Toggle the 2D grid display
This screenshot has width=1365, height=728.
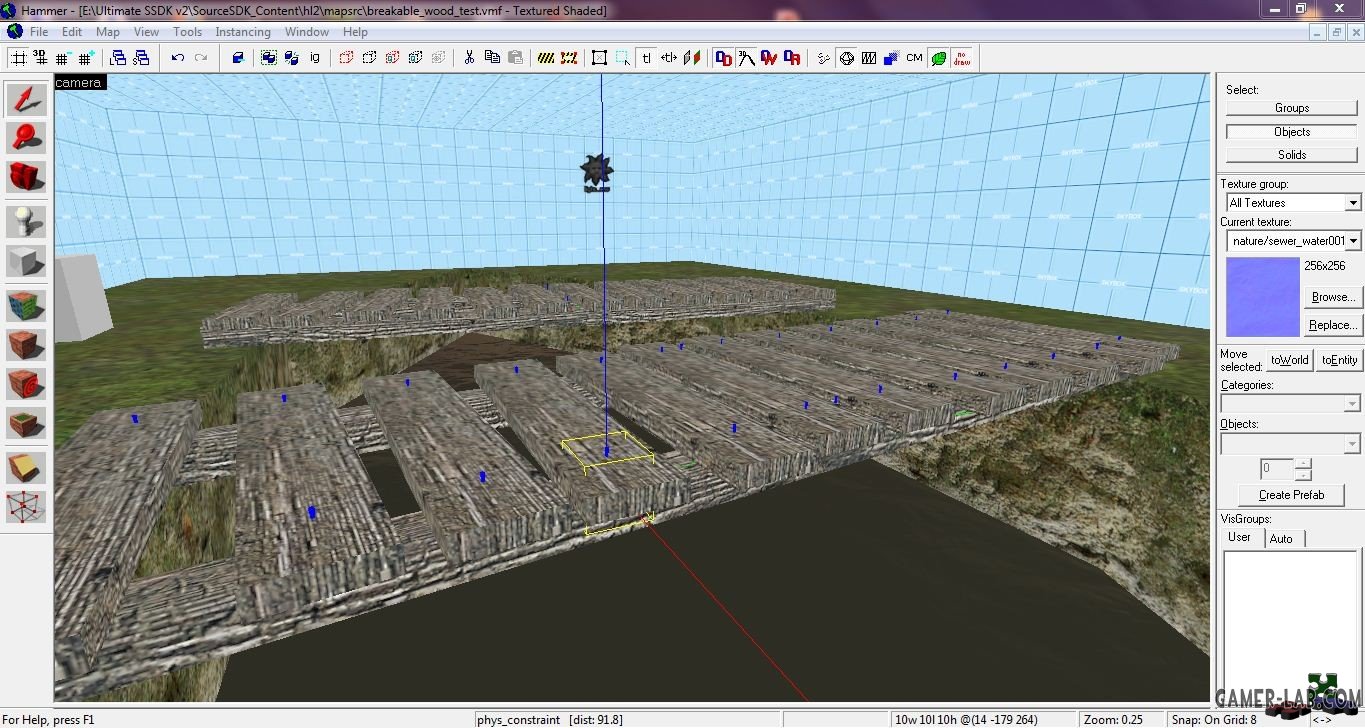[x=19, y=58]
